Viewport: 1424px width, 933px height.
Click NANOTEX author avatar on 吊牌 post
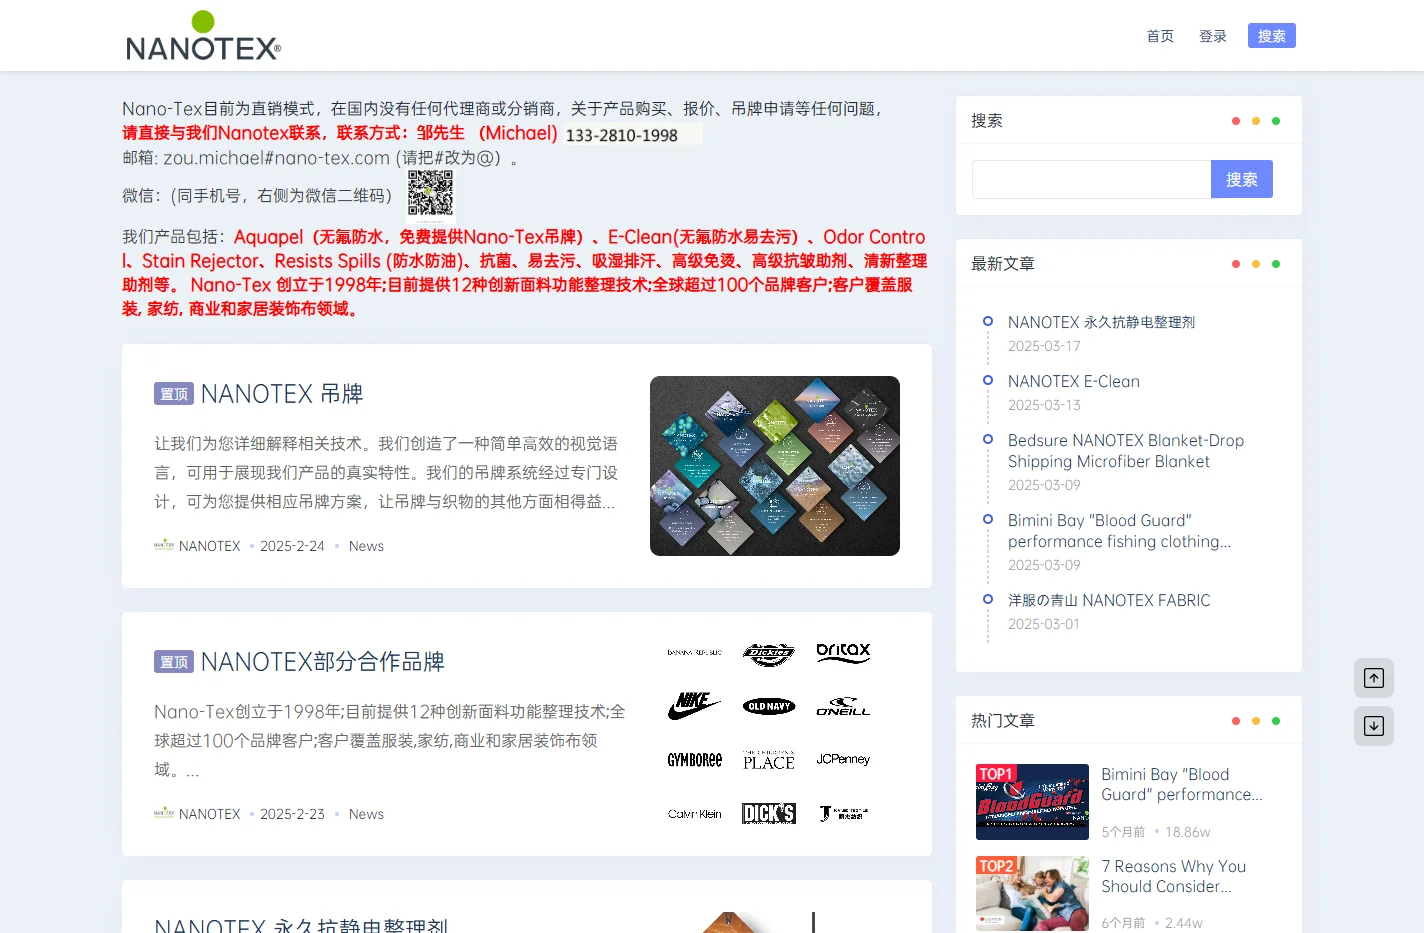[x=164, y=546]
